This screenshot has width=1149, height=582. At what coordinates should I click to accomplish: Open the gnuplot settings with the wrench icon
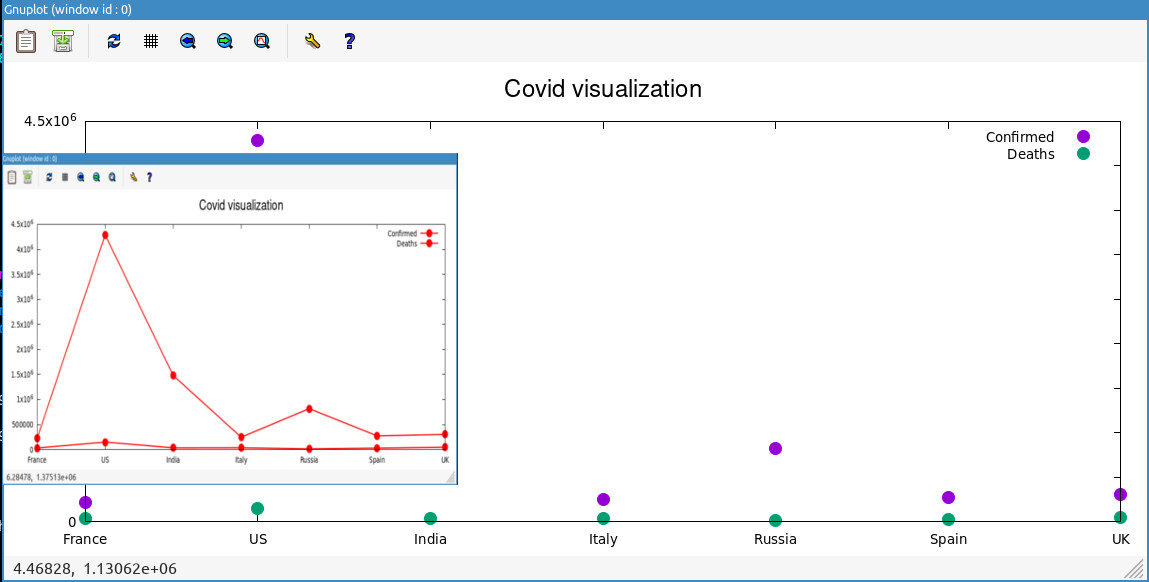click(312, 41)
